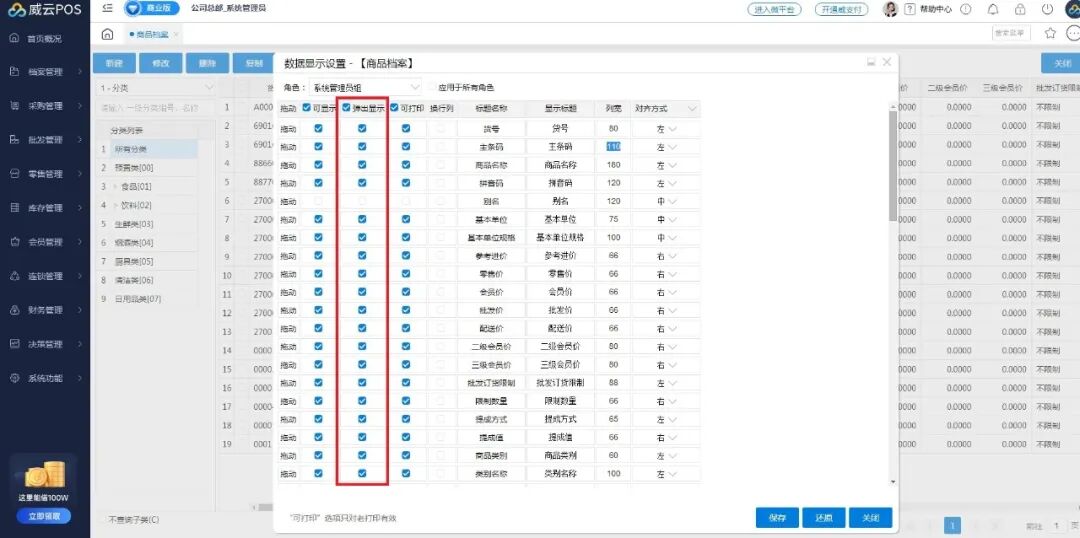Click the 保存 button in the dialog
Screen dimensions: 1080x538
[x=777, y=518]
